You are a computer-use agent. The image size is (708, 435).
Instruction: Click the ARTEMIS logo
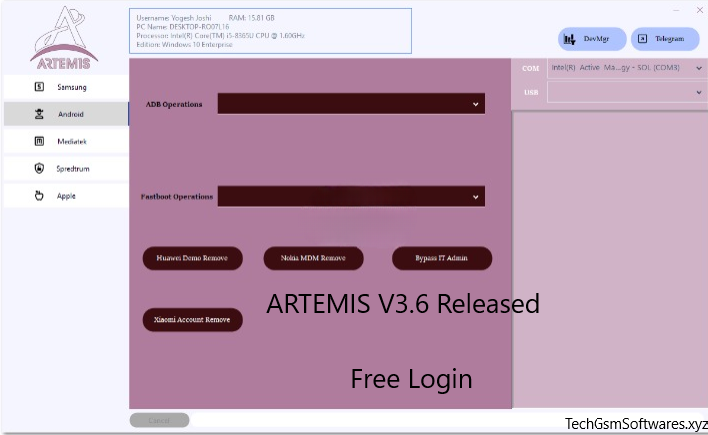pos(64,38)
